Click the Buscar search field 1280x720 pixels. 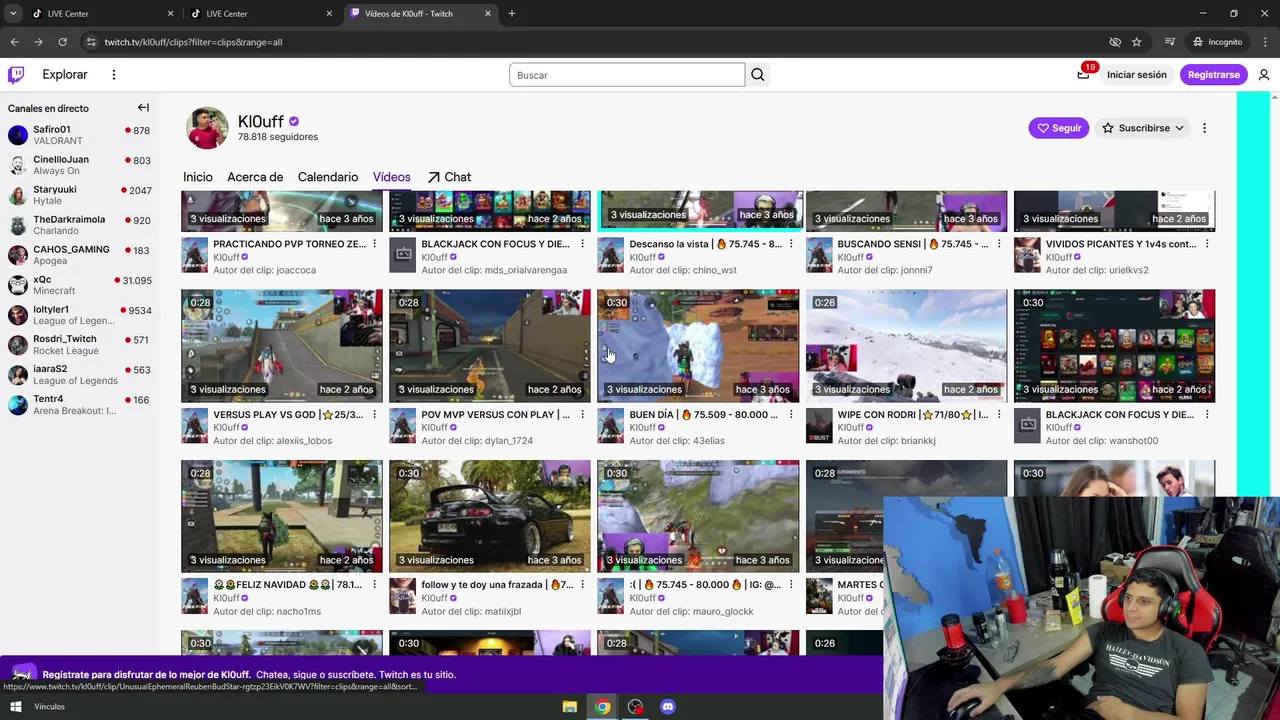coord(627,75)
